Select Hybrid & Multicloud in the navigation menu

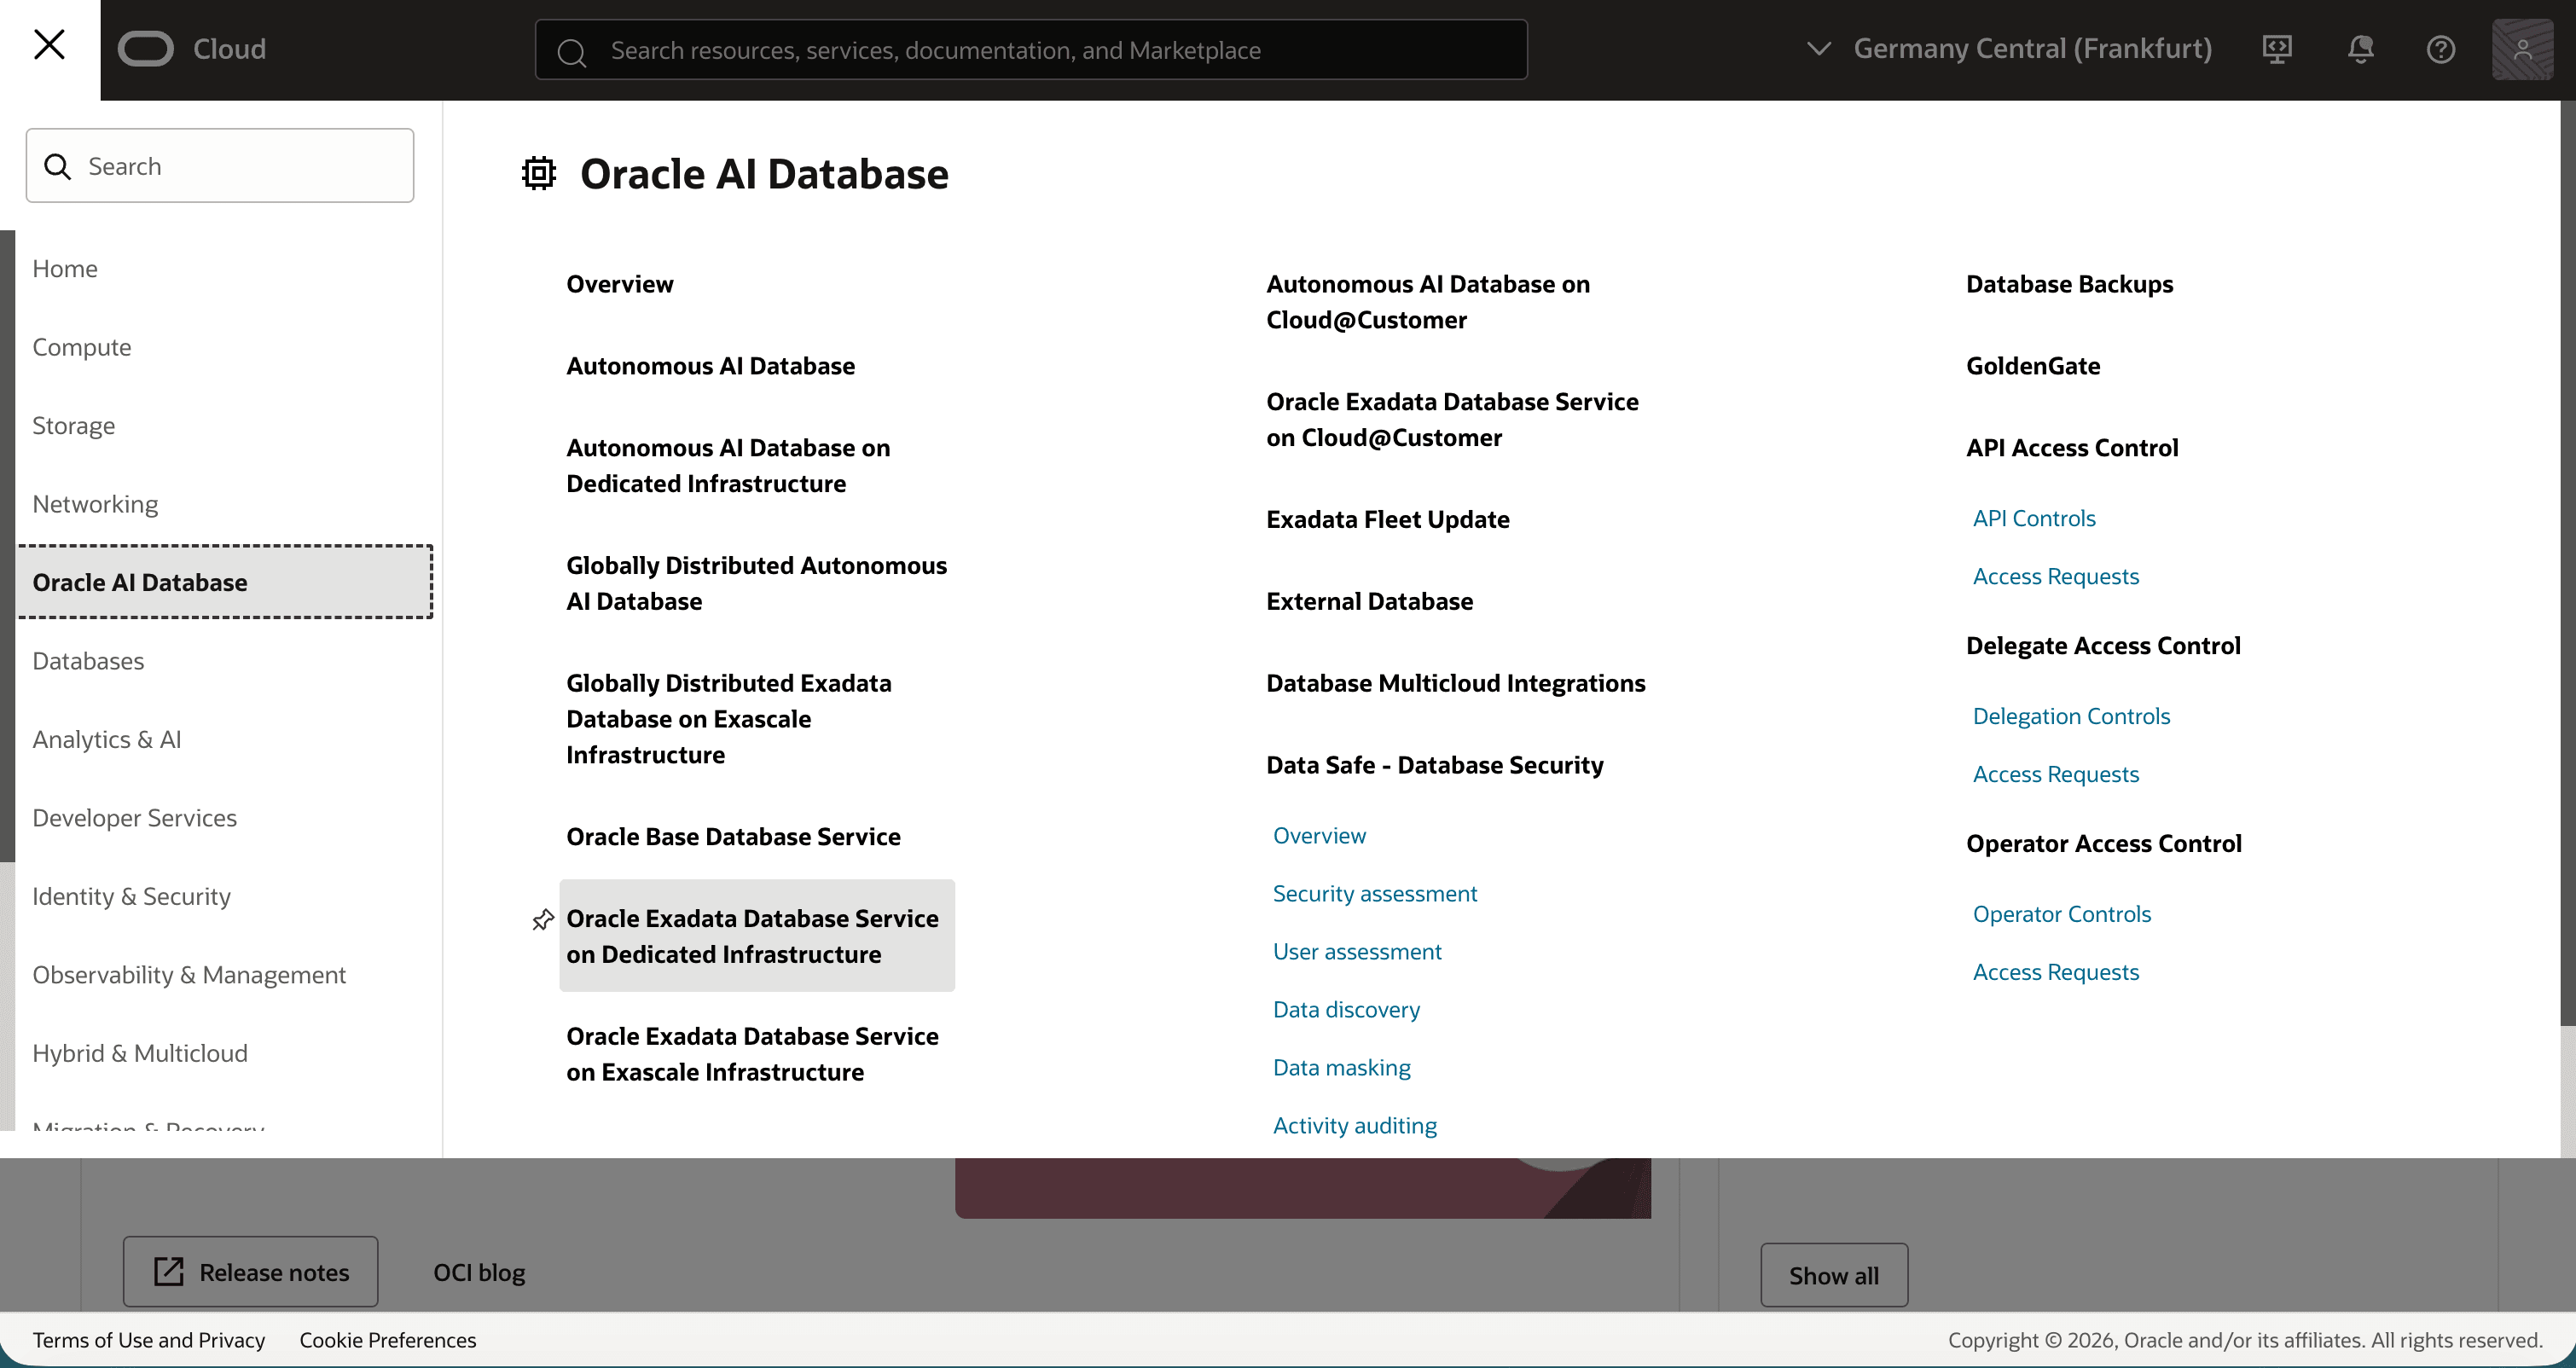[140, 1053]
